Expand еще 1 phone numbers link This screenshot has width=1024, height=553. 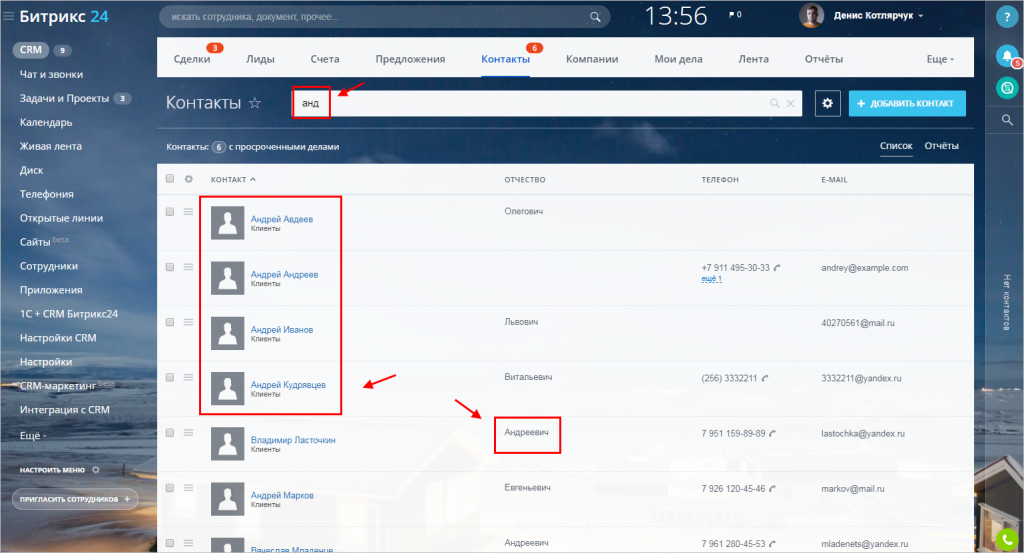tap(711, 279)
